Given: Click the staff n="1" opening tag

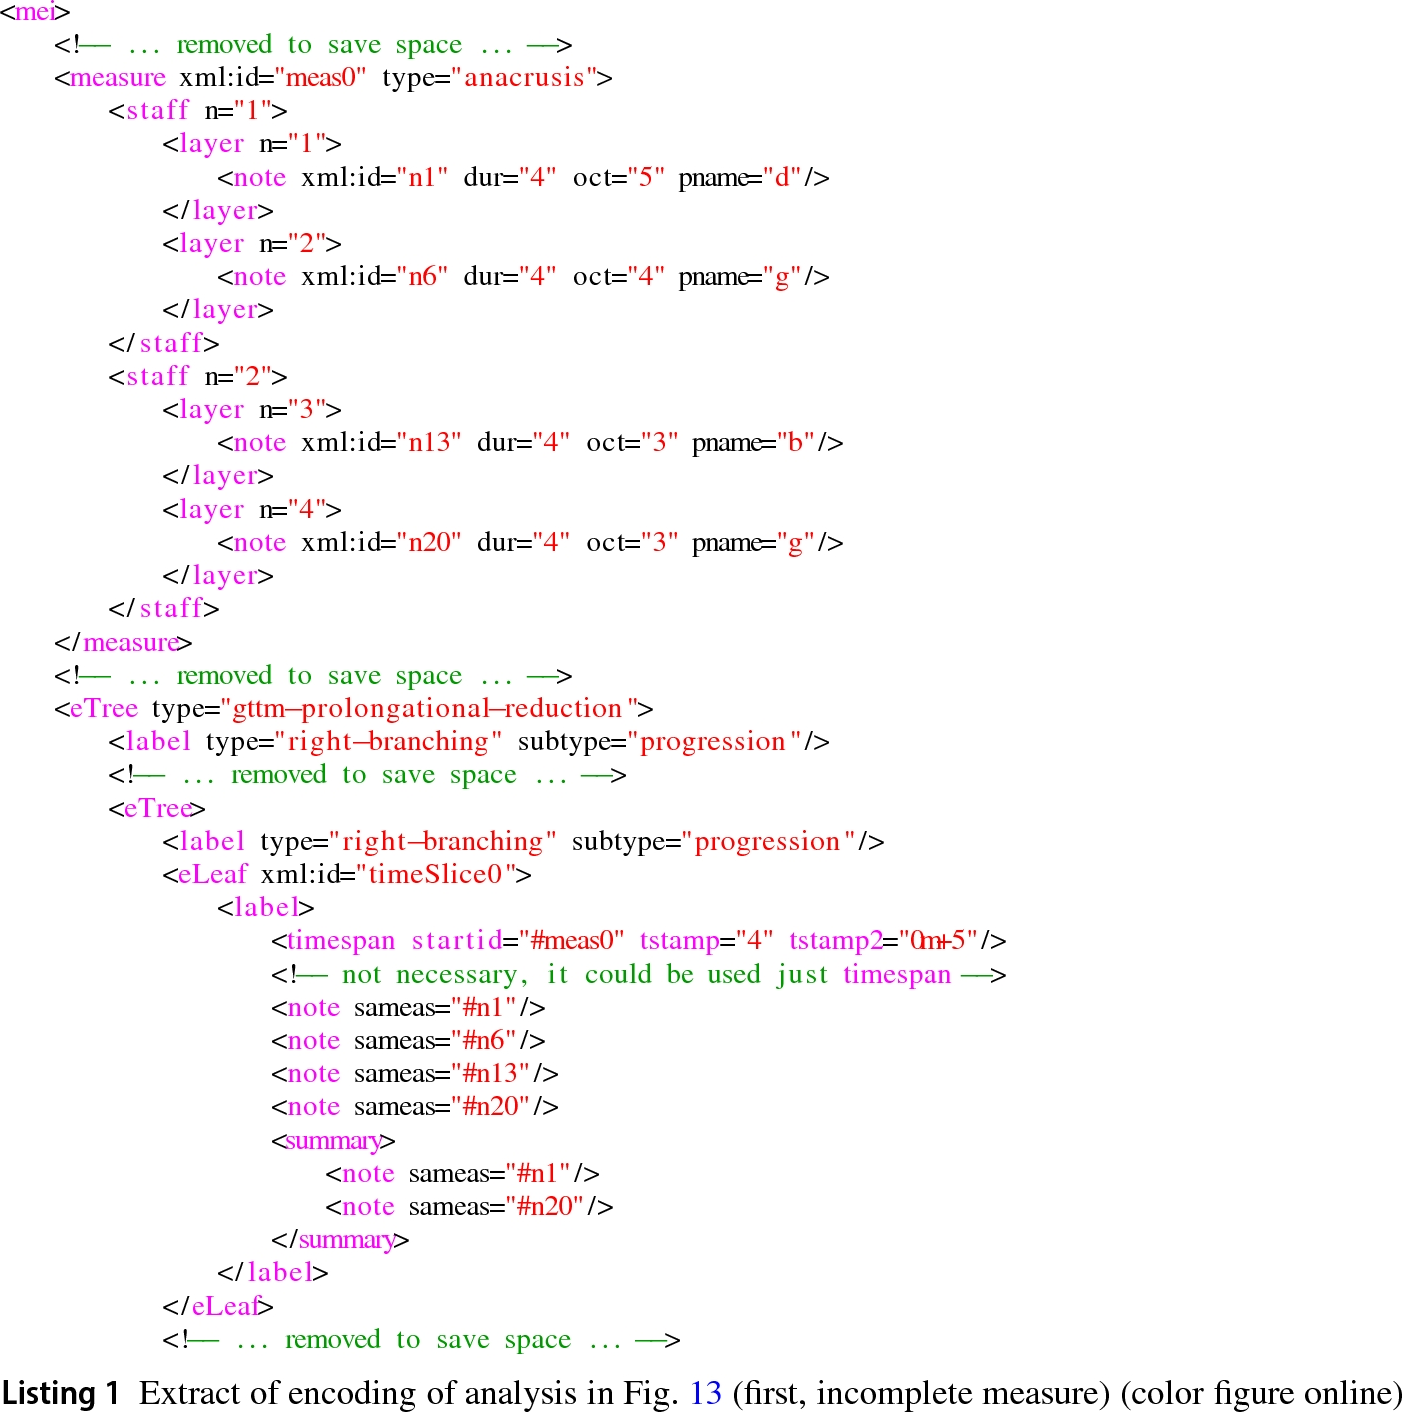Looking at the screenshot, I should [x=198, y=110].
